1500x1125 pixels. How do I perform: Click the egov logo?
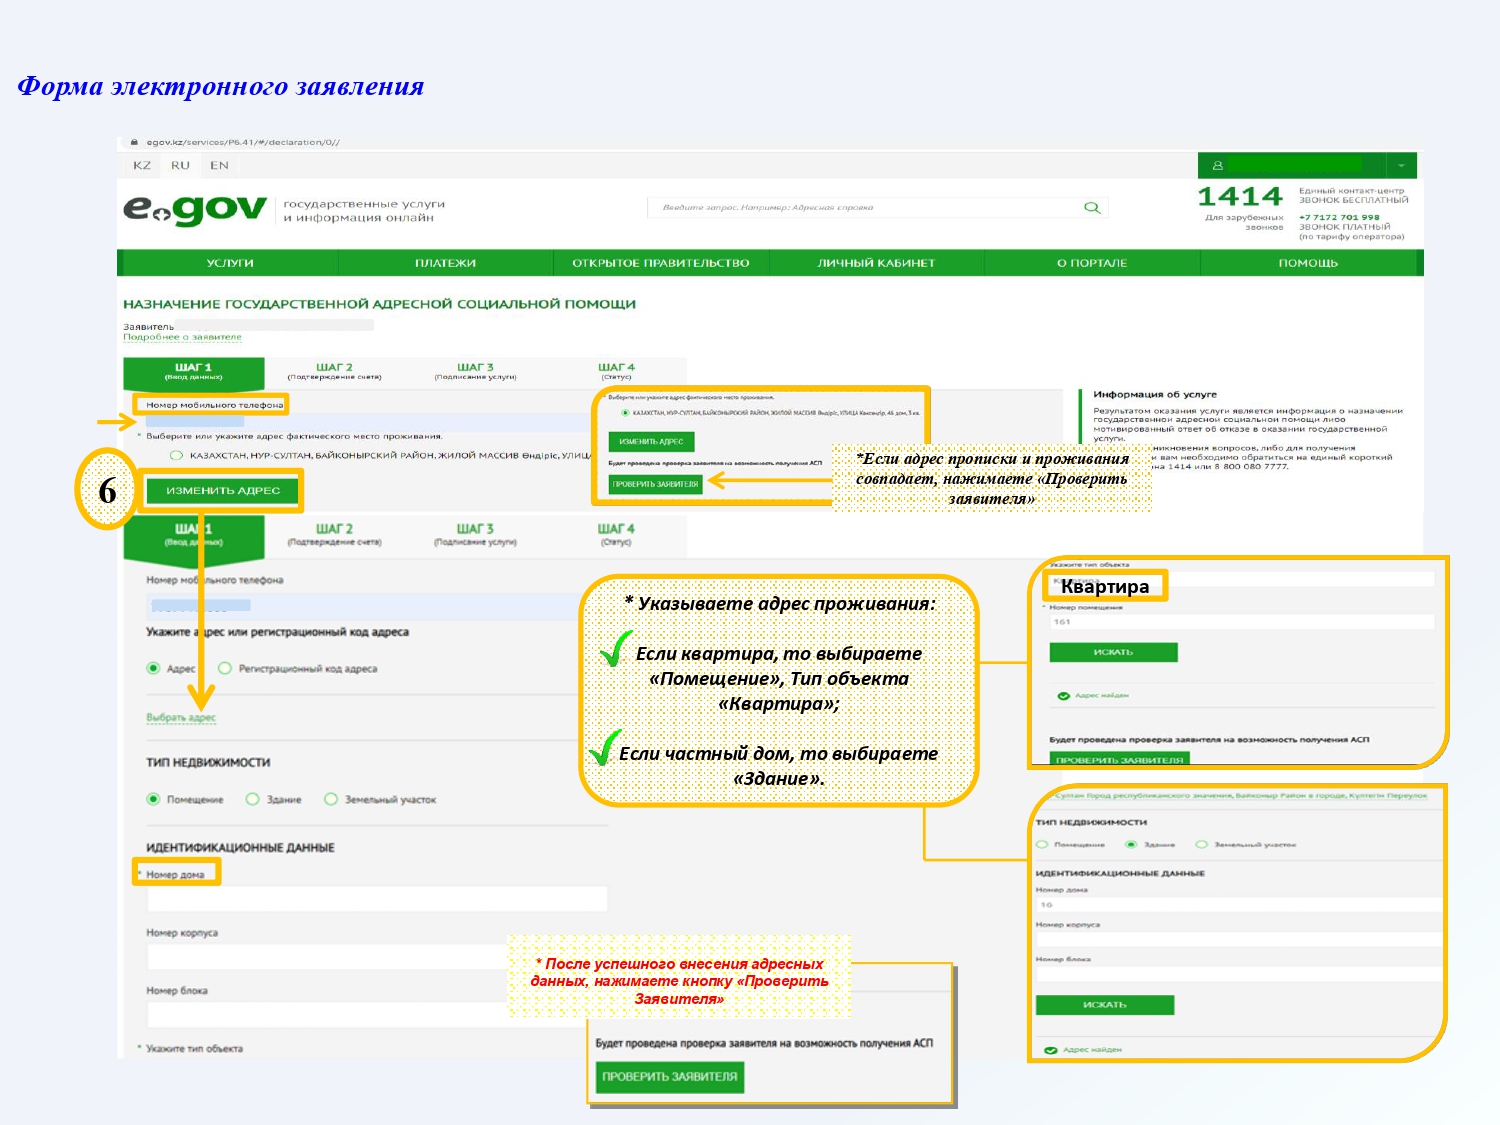[195, 209]
